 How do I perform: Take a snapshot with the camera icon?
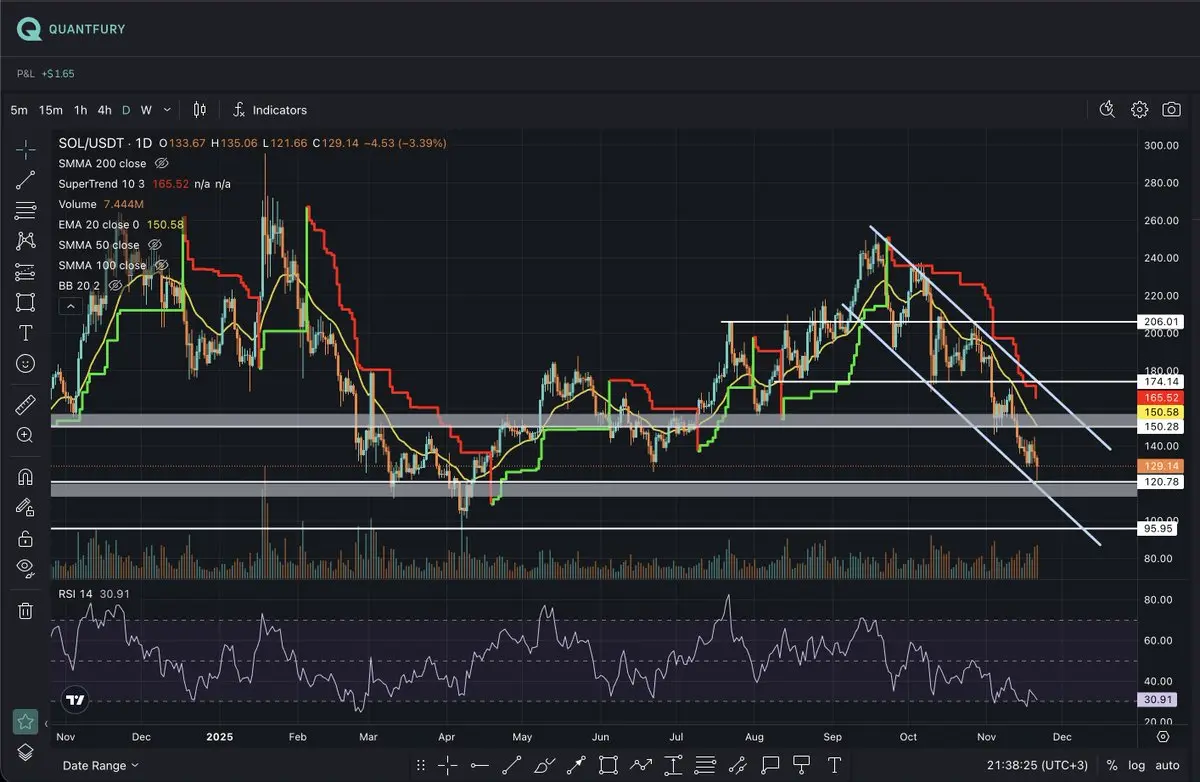pos(1171,110)
